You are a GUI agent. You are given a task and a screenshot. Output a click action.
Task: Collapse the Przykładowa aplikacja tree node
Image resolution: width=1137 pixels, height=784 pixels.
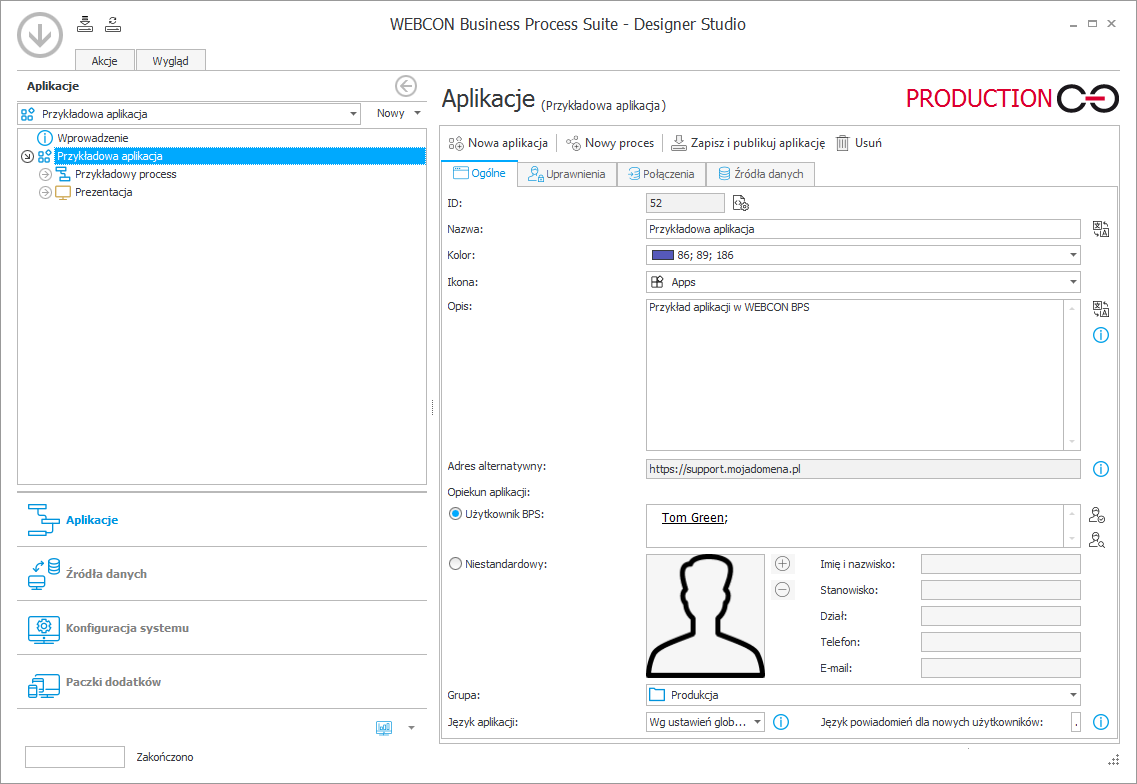click(28, 156)
